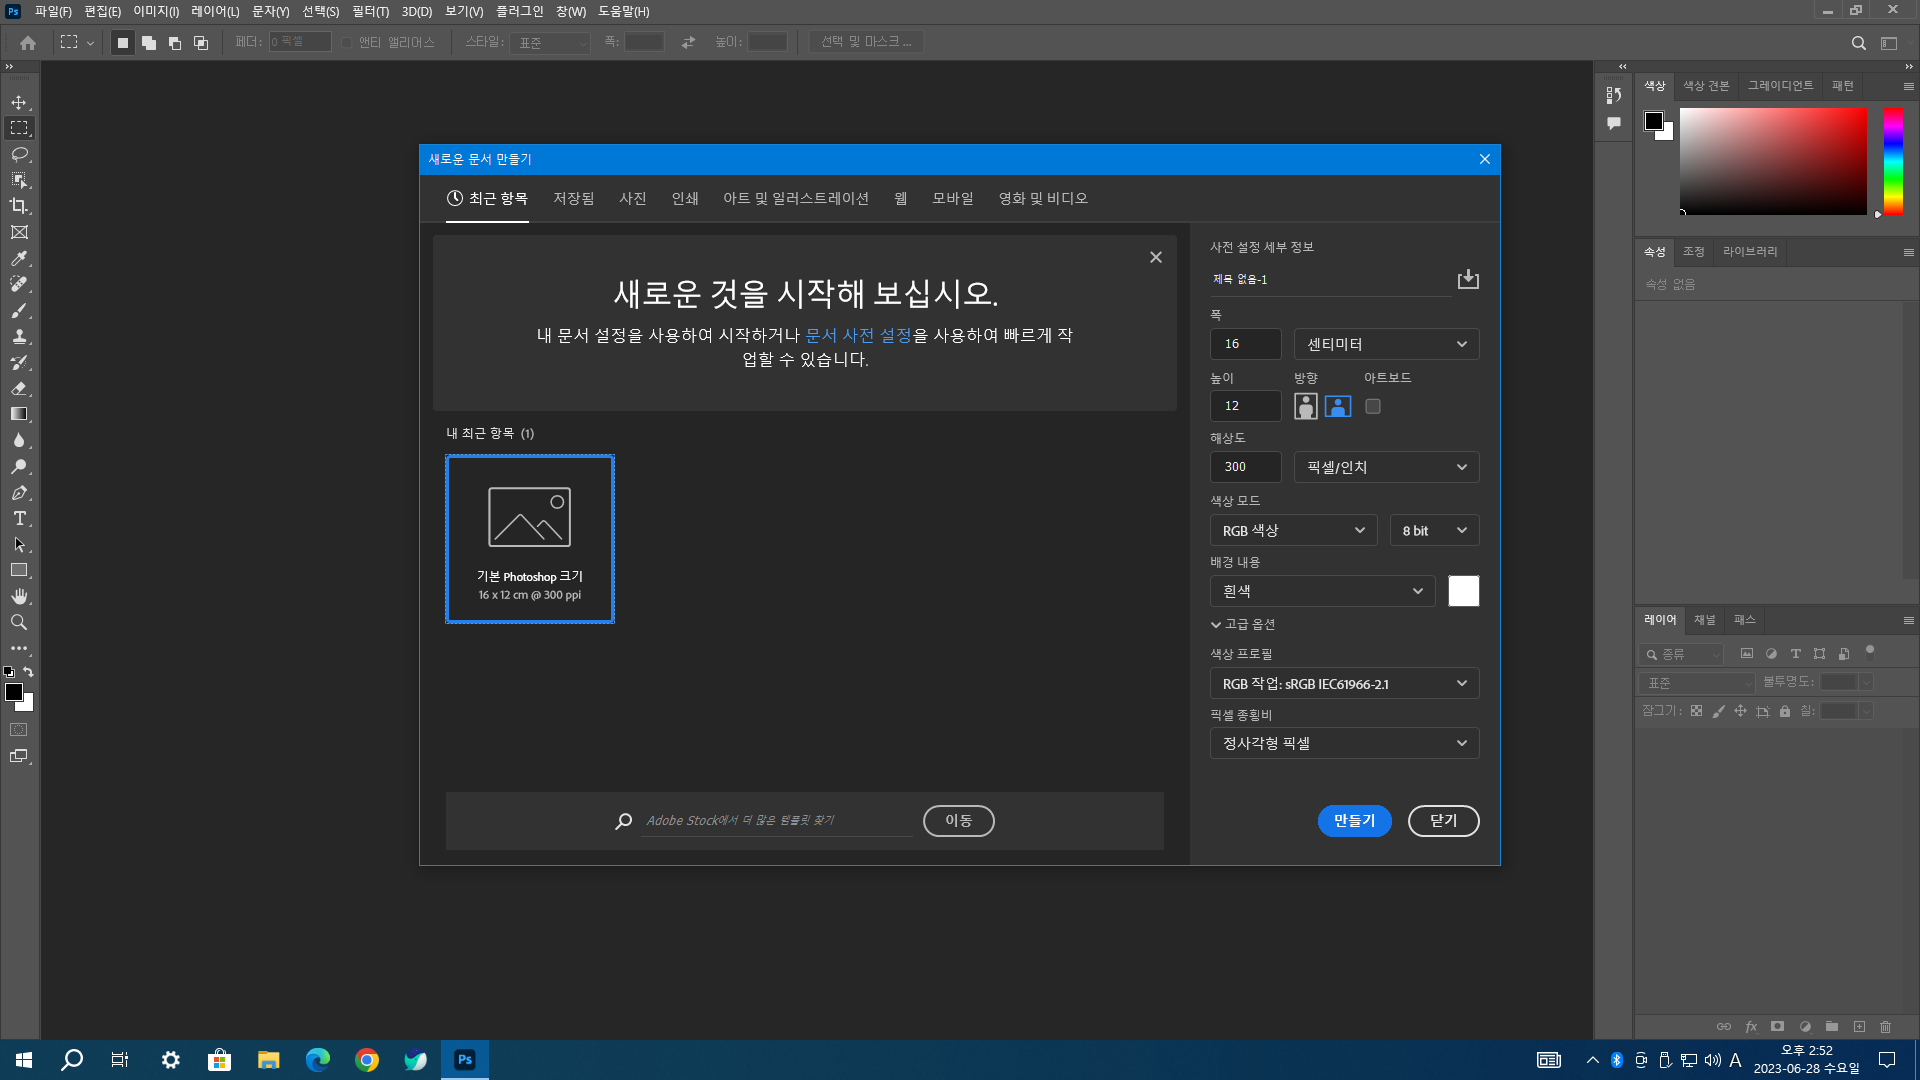The width and height of the screenshot is (1920, 1080).
Task: Click the 문서 사전 설정 link
Action: pyautogui.click(x=858, y=335)
